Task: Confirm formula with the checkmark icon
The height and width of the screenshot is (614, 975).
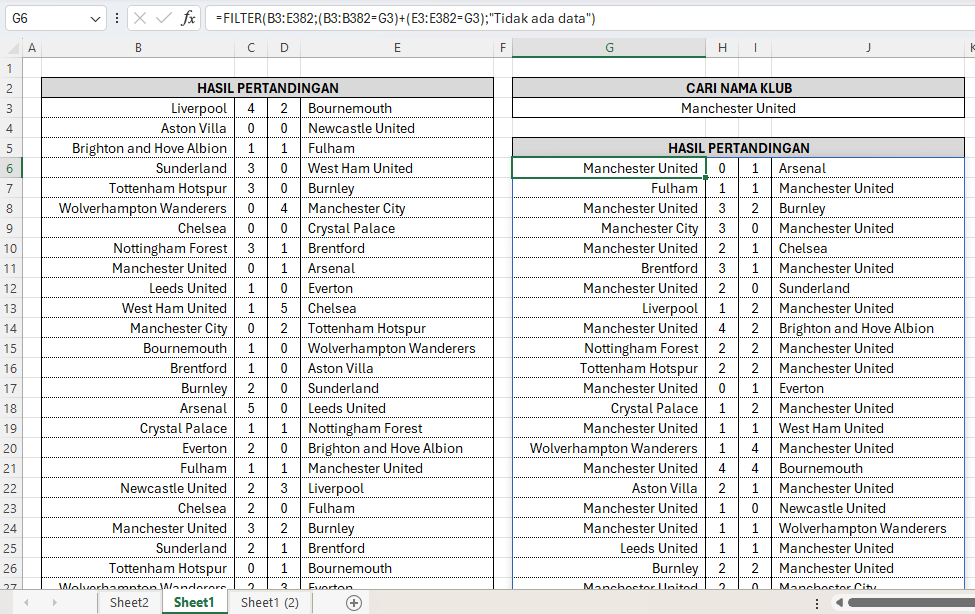Action: coord(164,19)
